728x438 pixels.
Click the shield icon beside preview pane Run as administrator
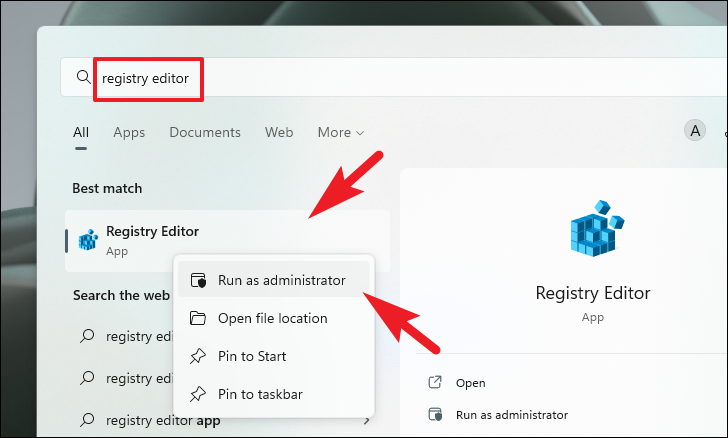435,414
